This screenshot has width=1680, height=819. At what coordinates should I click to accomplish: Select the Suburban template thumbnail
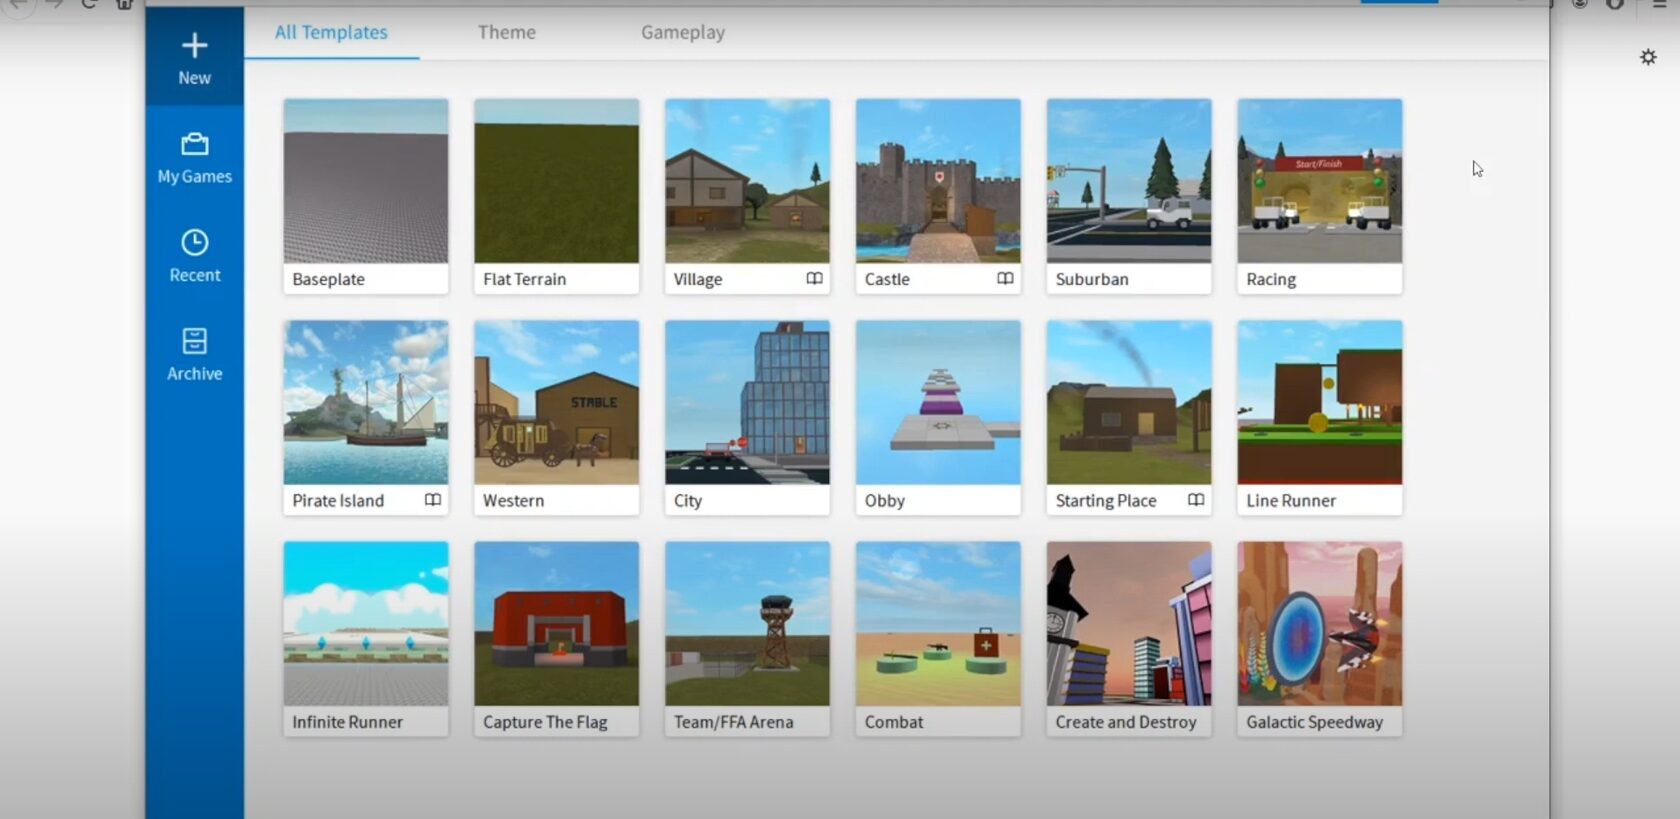(1129, 181)
